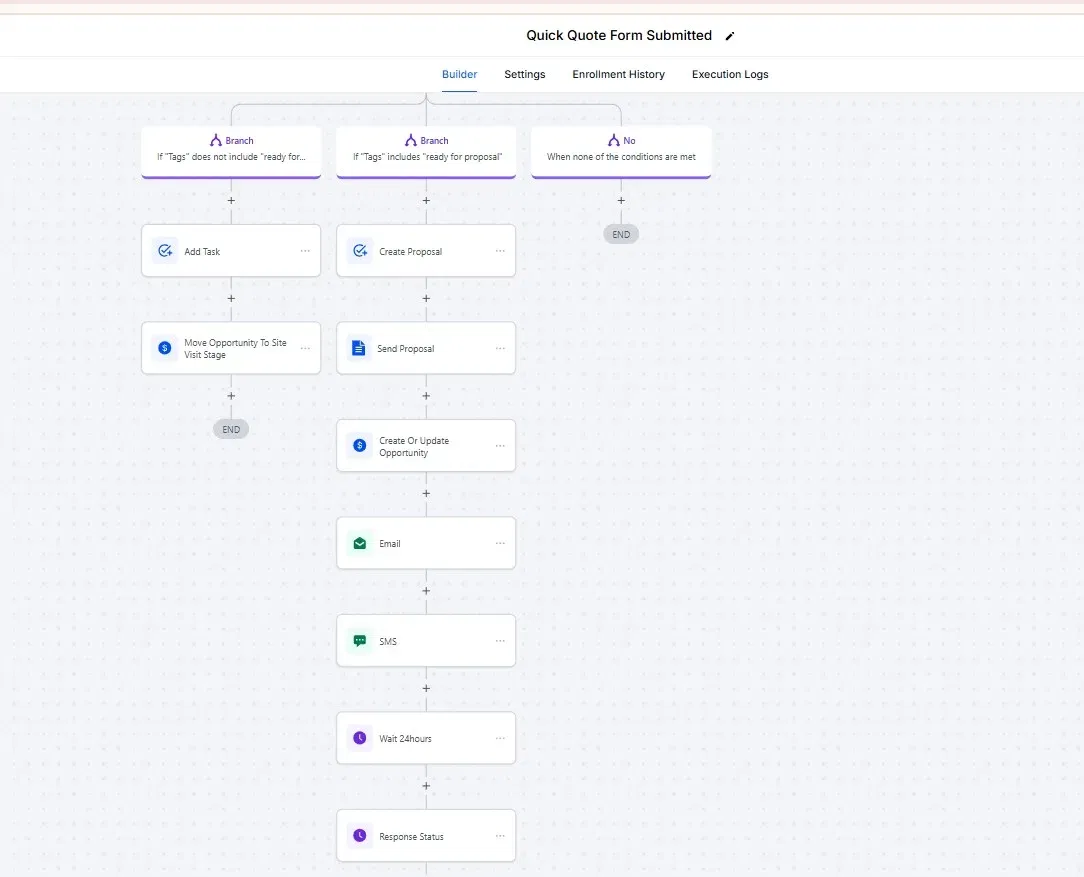Click the Create Proposal step icon

(360, 251)
